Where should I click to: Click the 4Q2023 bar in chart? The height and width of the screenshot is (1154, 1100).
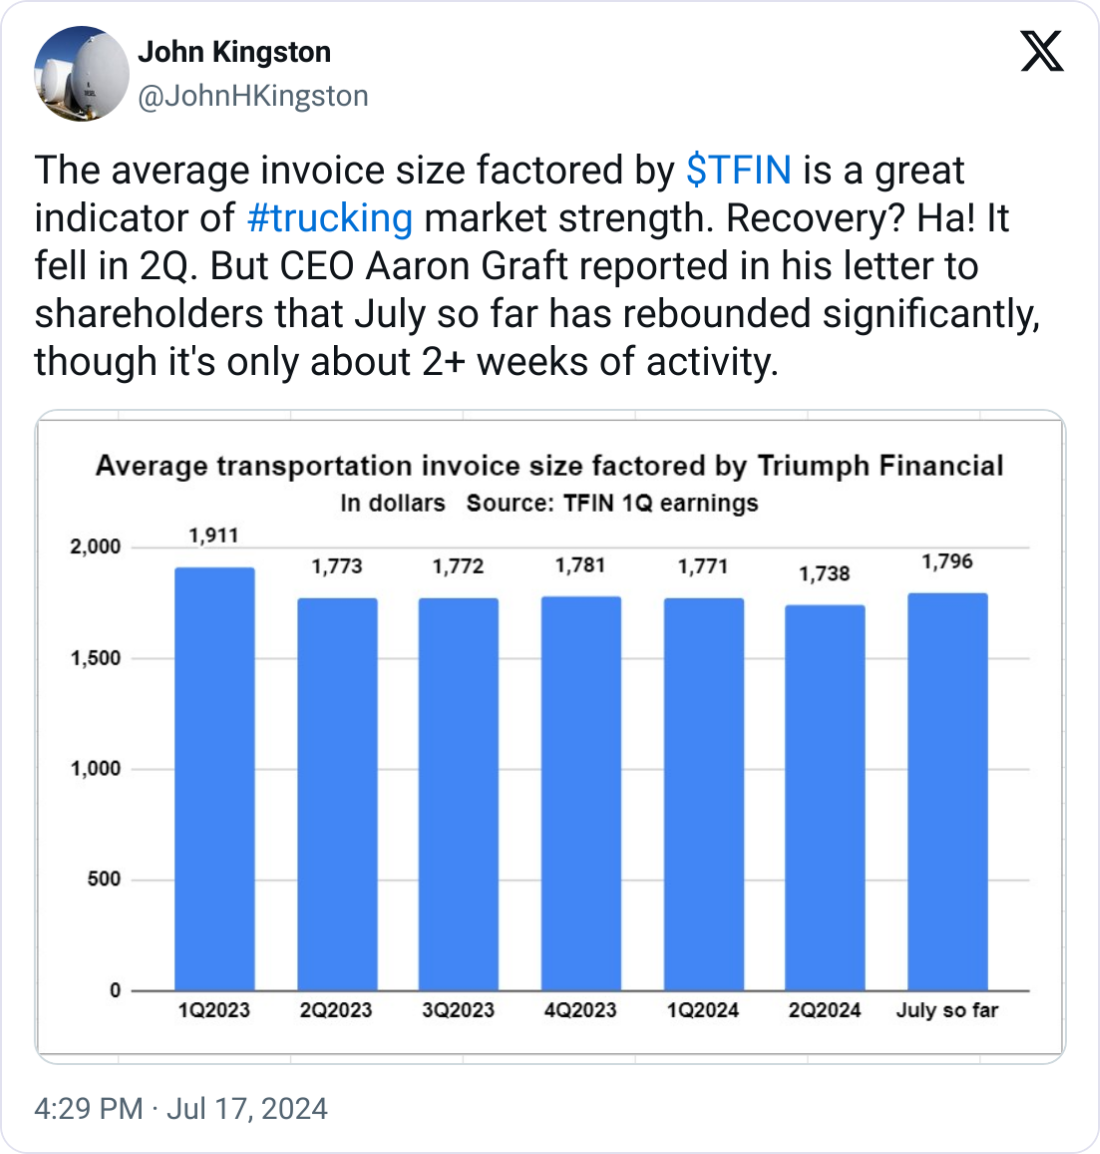(581, 795)
